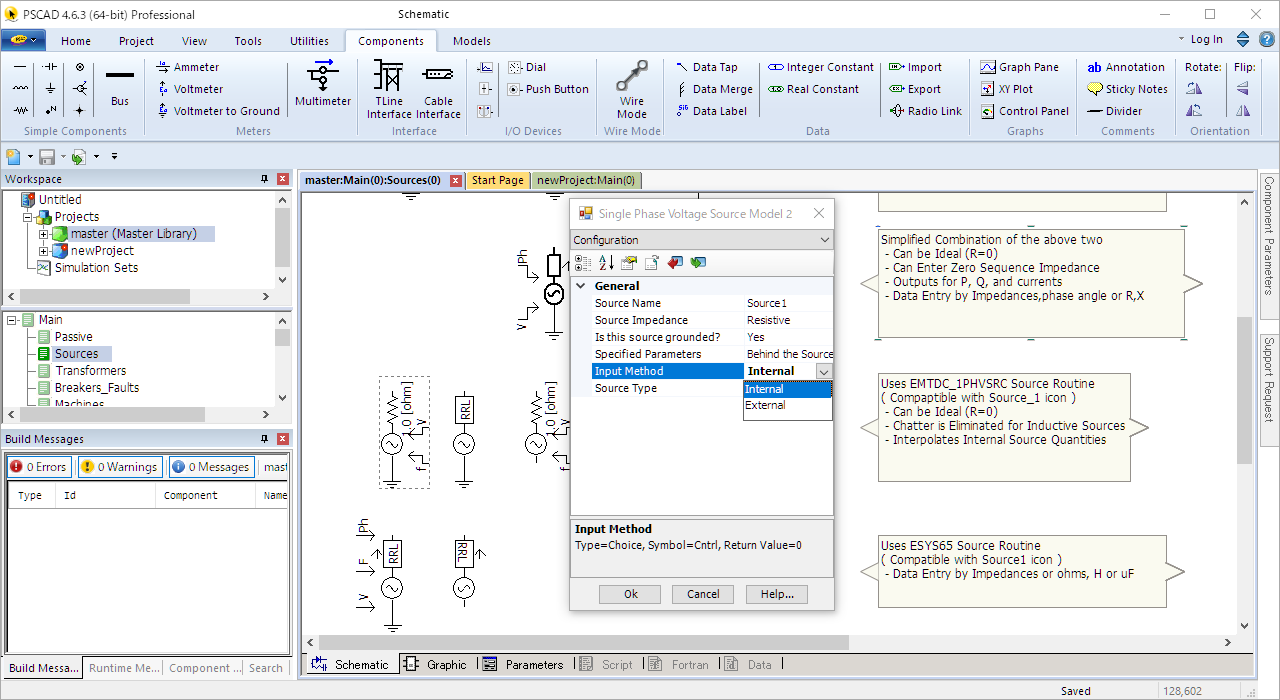Choose Internal in the Input Method list
Screen dimensions: 1280x700
click(x=788, y=389)
